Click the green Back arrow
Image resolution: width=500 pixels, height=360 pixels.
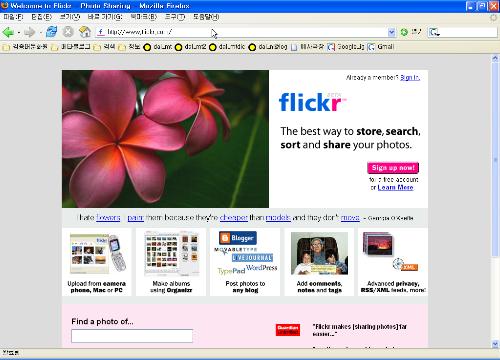(x=8, y=32)
